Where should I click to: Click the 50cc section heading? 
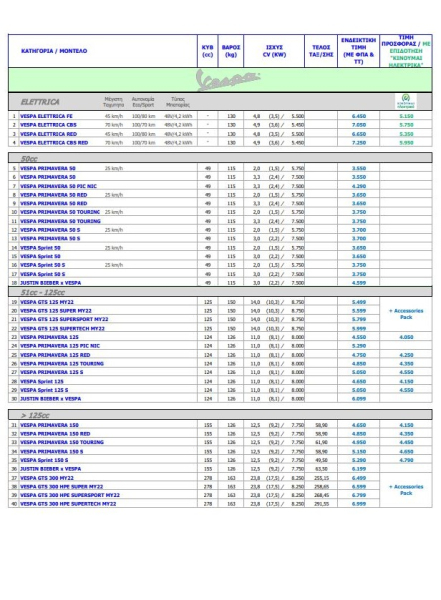pos(29,158)
